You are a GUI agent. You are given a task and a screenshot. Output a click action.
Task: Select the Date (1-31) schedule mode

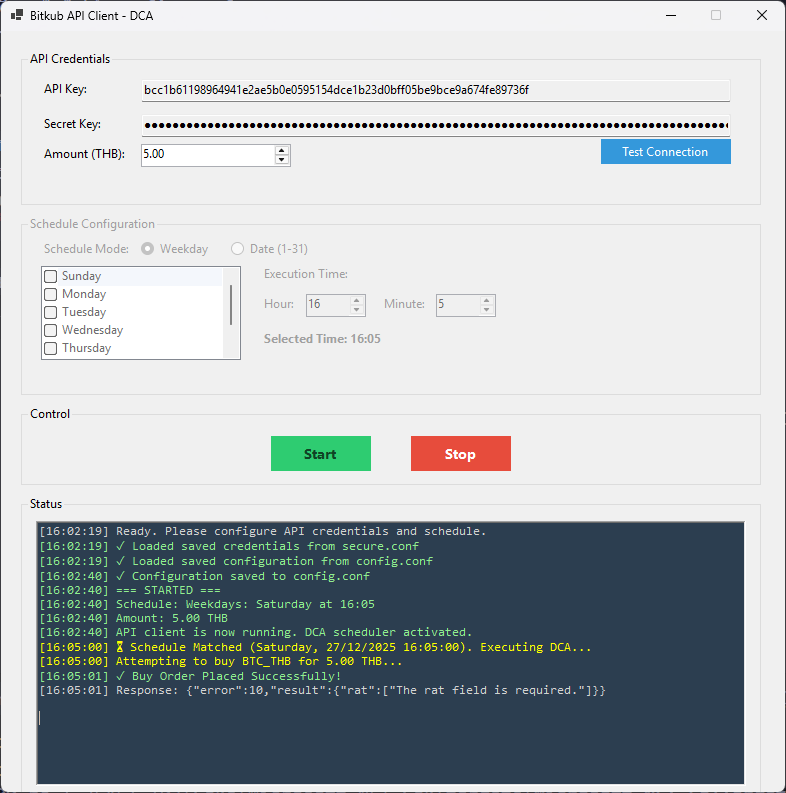[238, 249]
